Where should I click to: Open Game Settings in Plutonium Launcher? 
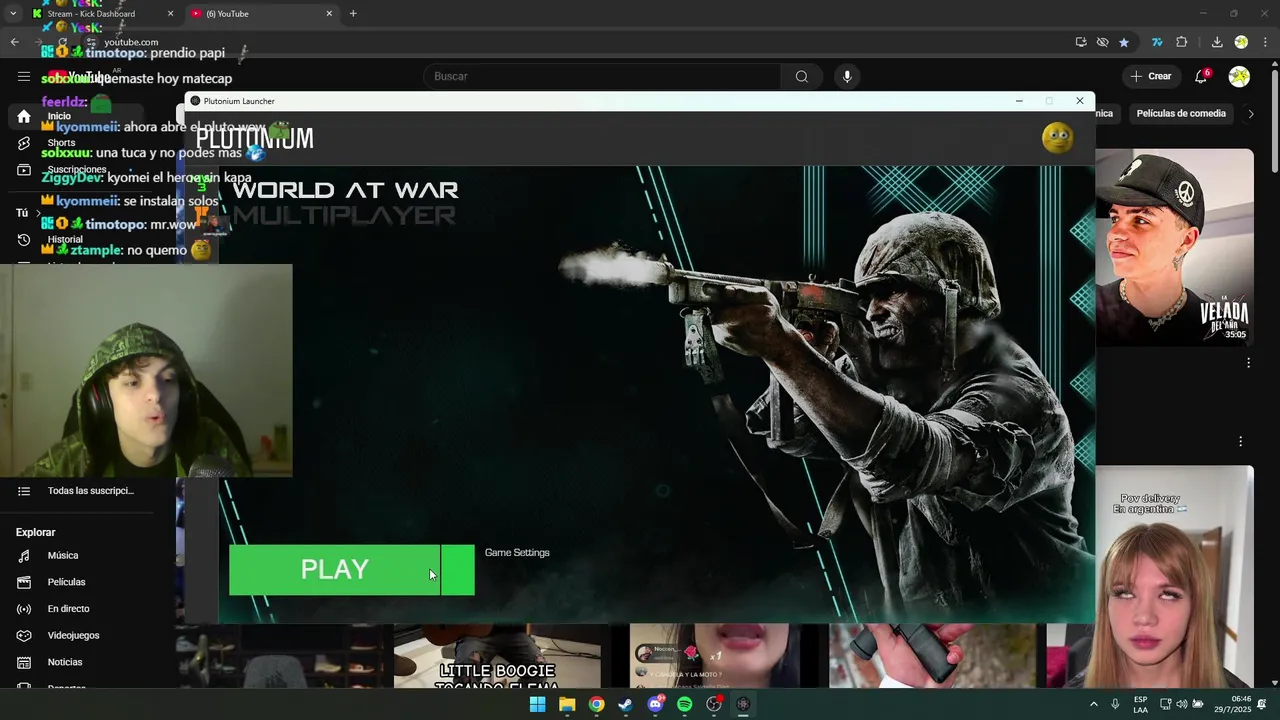(517, 553)
